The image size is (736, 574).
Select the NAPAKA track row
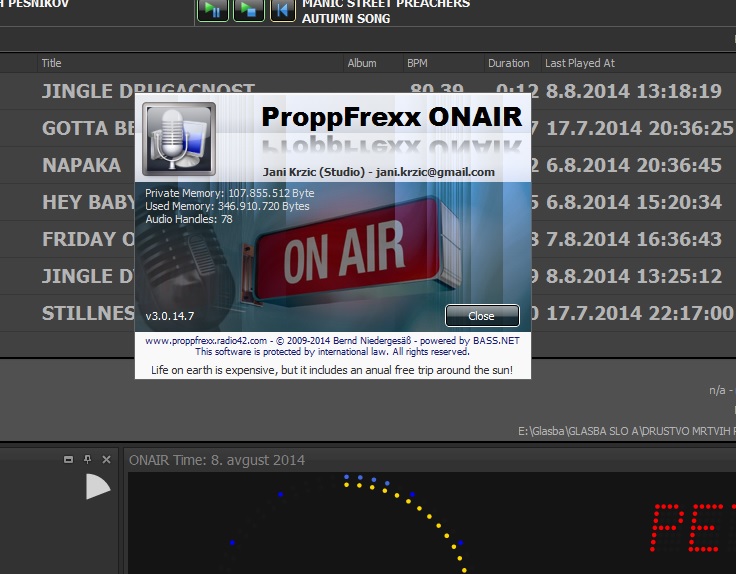82,165
